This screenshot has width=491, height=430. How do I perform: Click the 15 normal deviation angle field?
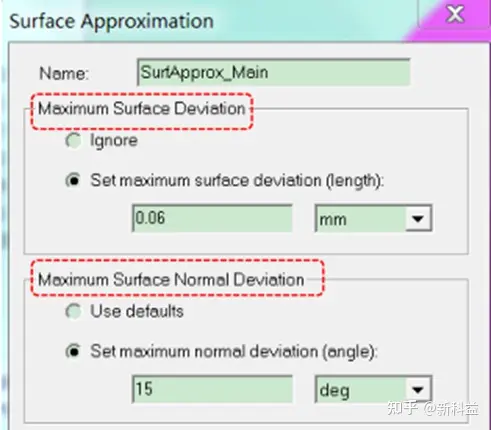coord(212,389)
